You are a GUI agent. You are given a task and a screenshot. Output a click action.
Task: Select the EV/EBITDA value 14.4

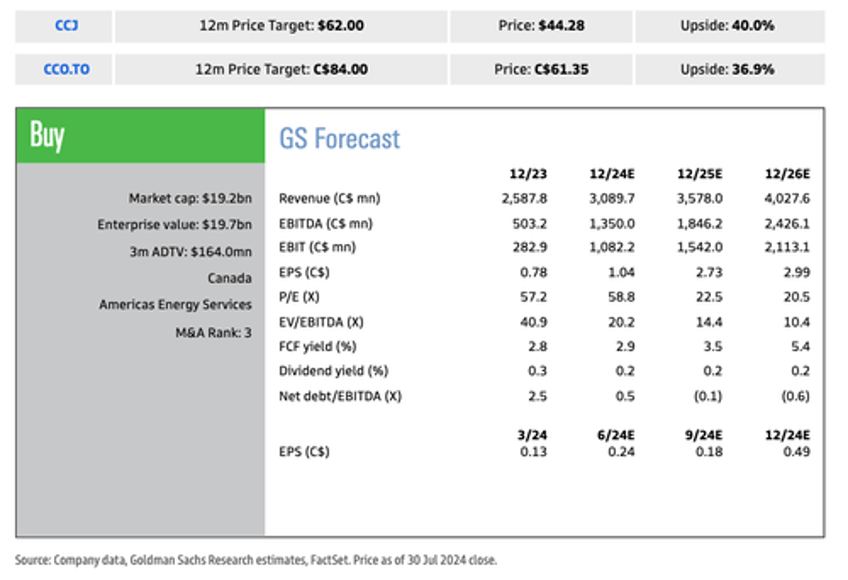709,322
